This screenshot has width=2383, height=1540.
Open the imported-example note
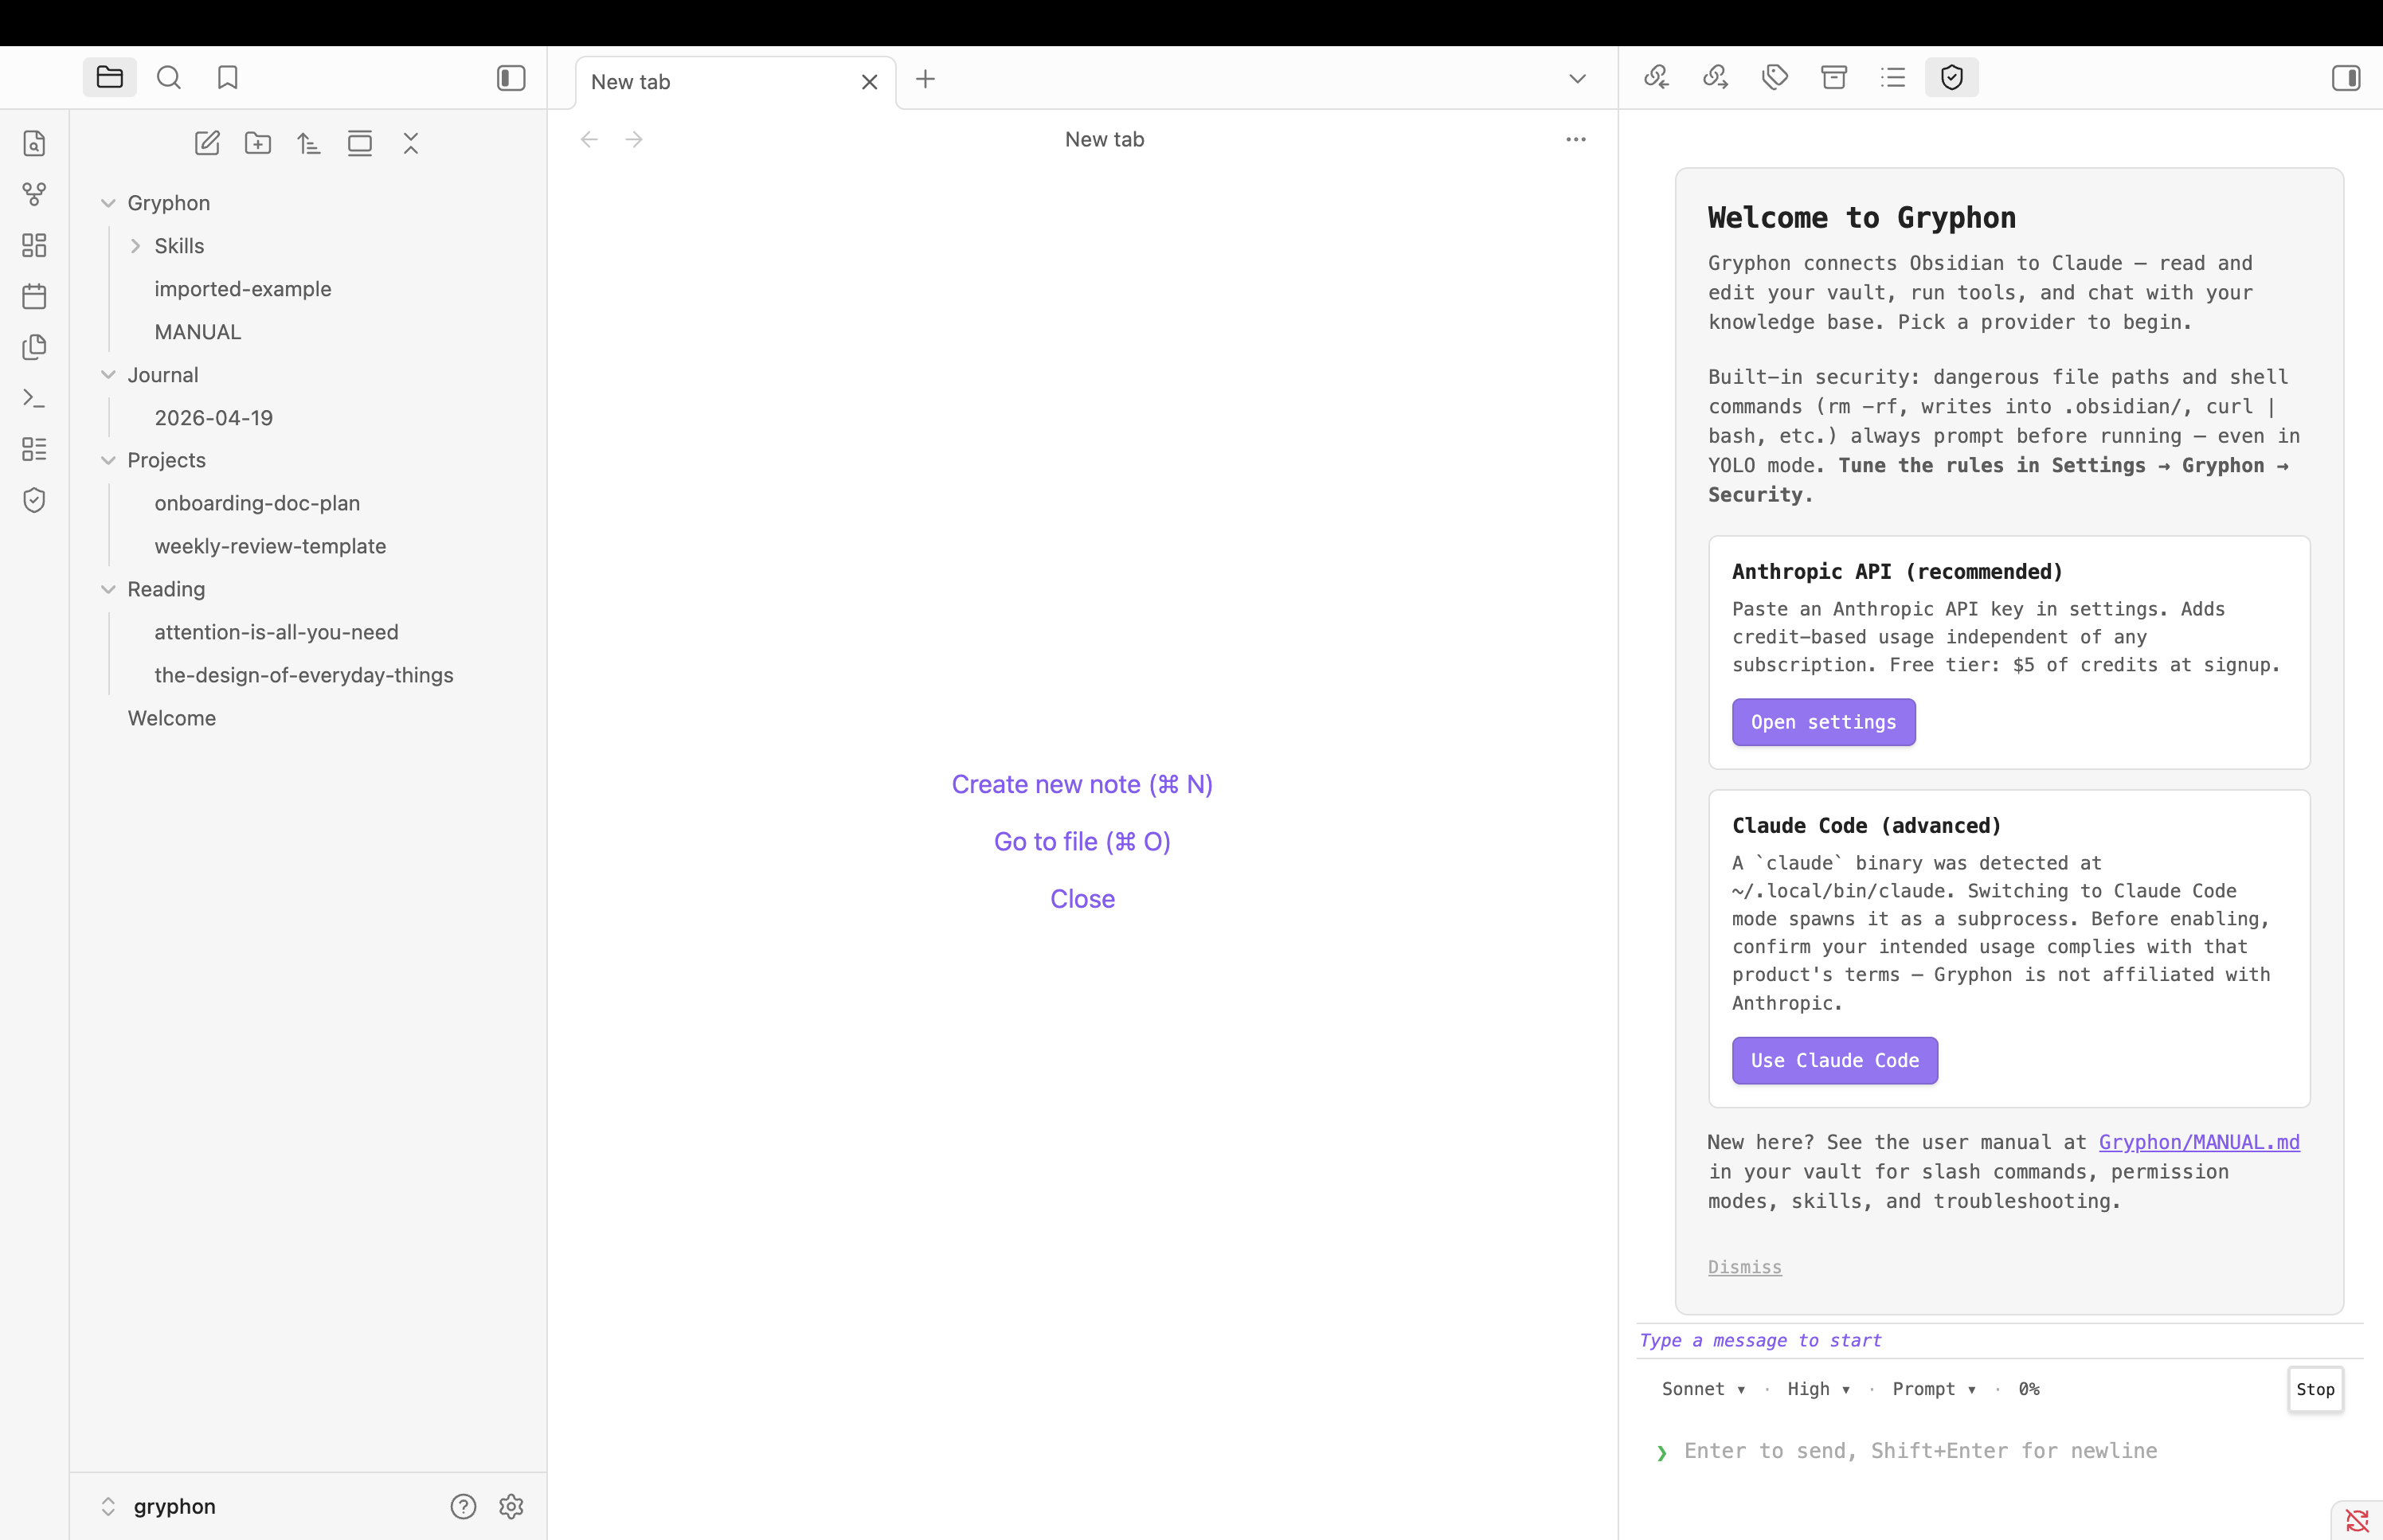[243, 289]
